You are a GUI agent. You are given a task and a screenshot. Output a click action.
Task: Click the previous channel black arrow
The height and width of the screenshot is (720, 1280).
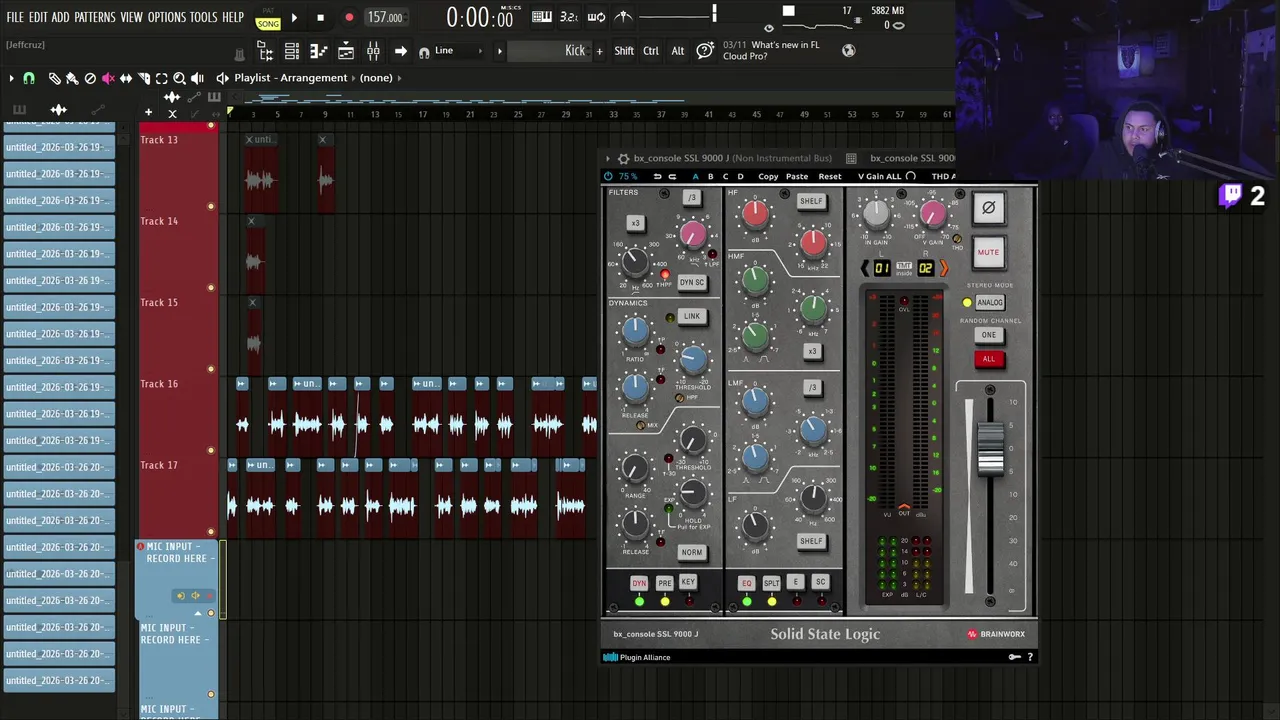865,268
